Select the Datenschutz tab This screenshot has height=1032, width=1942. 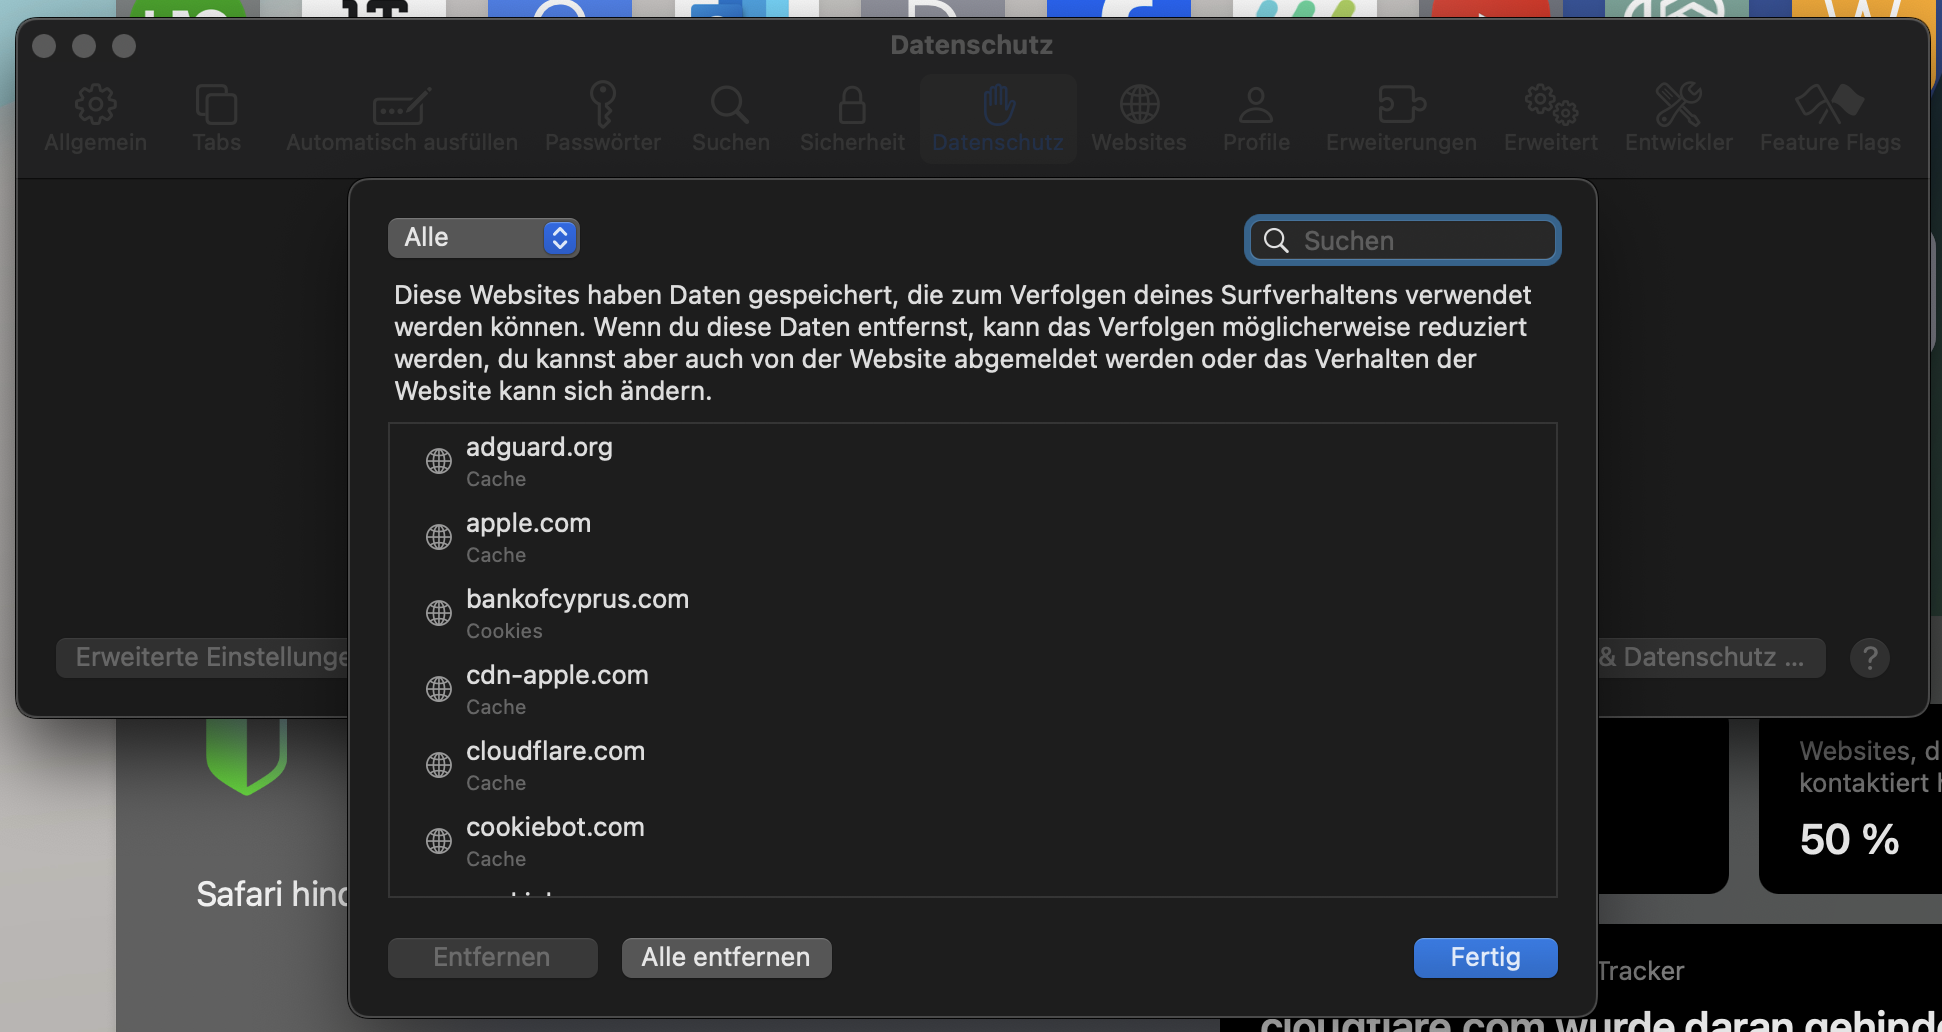(997, 117)
